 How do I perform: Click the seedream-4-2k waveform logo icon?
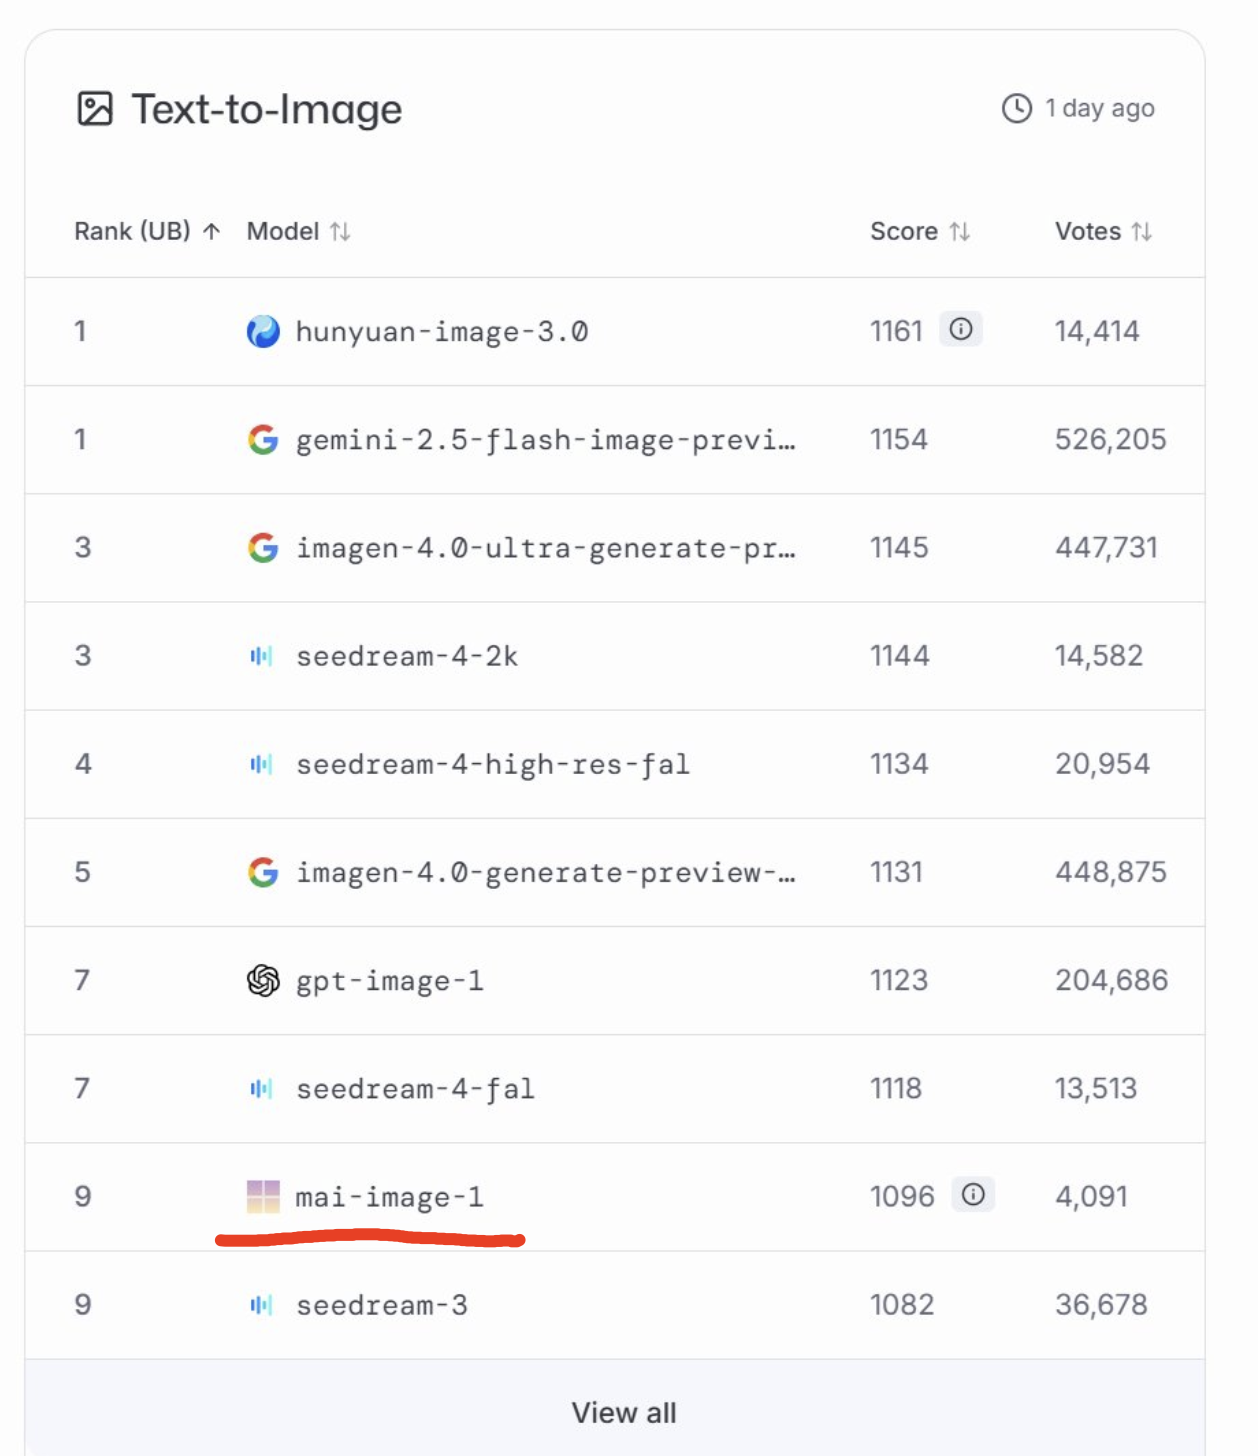point(261,656)
